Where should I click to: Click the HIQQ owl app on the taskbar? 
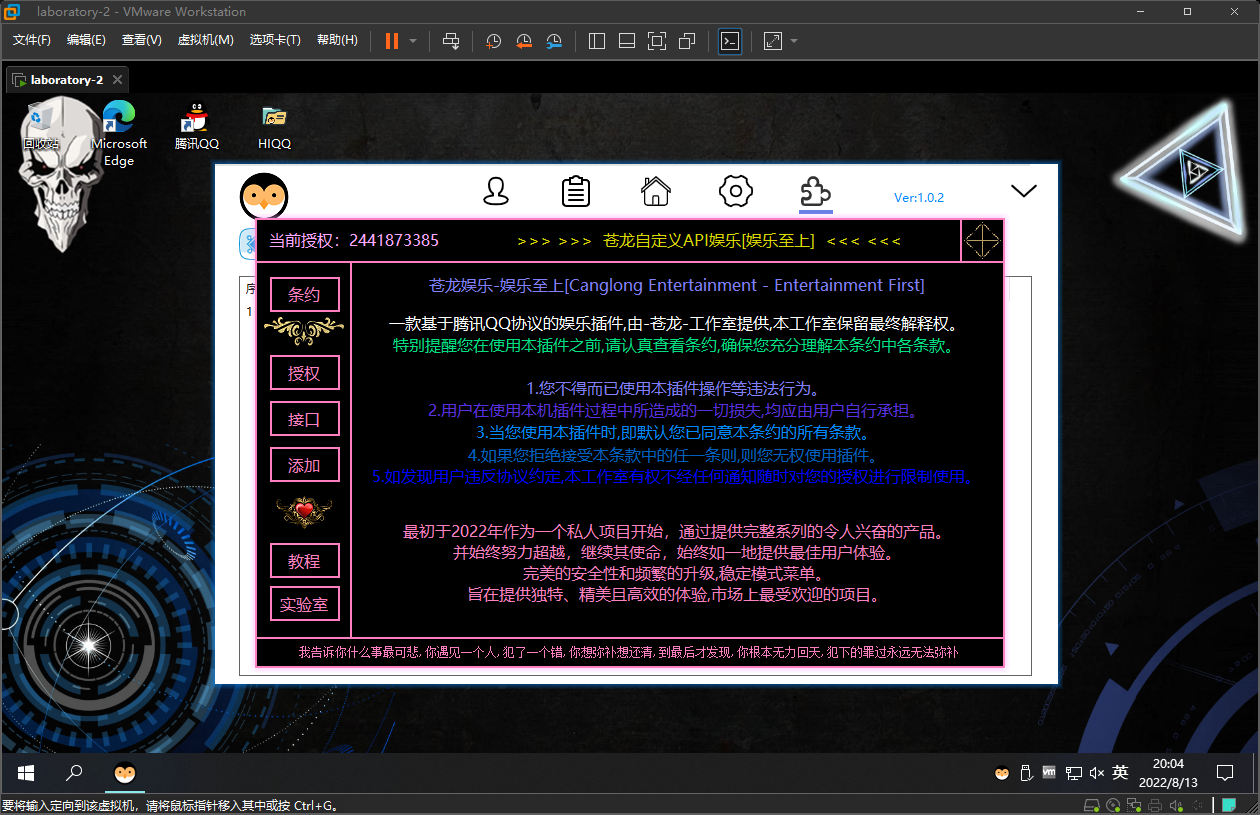click(x=125, y=773)
